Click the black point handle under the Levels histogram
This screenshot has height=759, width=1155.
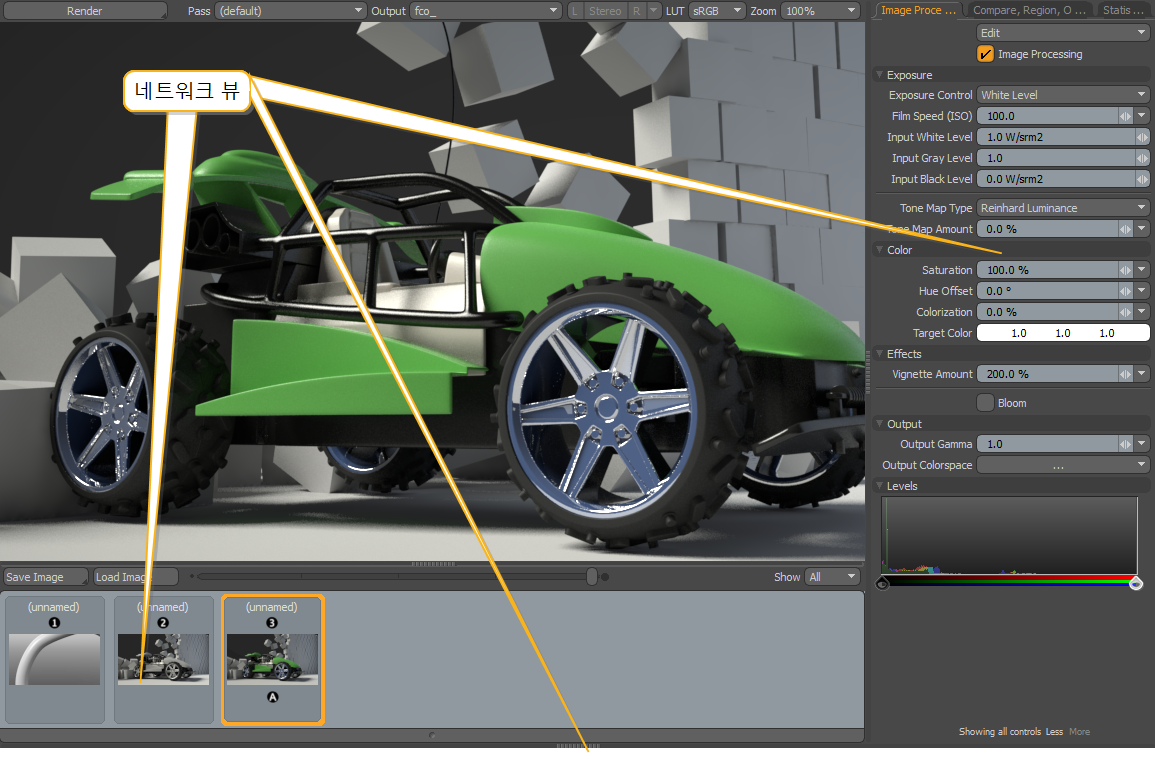(x=882, y=584)
